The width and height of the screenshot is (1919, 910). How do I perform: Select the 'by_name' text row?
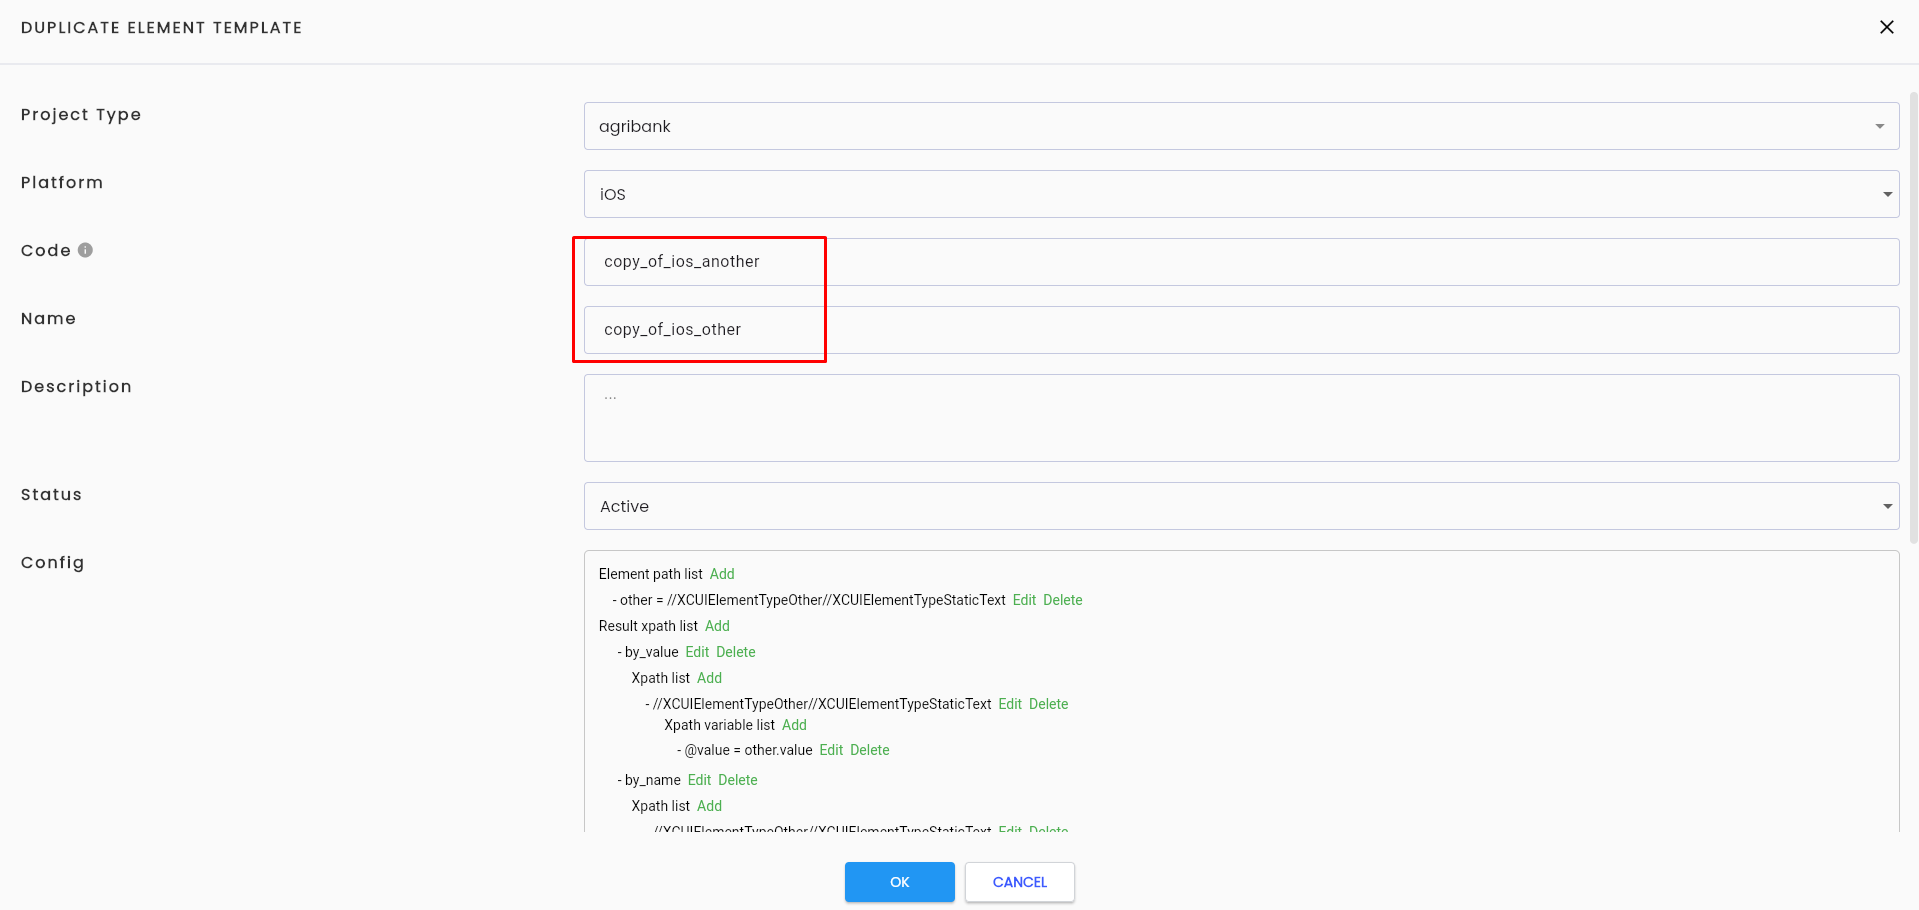[x=652, y=780]
